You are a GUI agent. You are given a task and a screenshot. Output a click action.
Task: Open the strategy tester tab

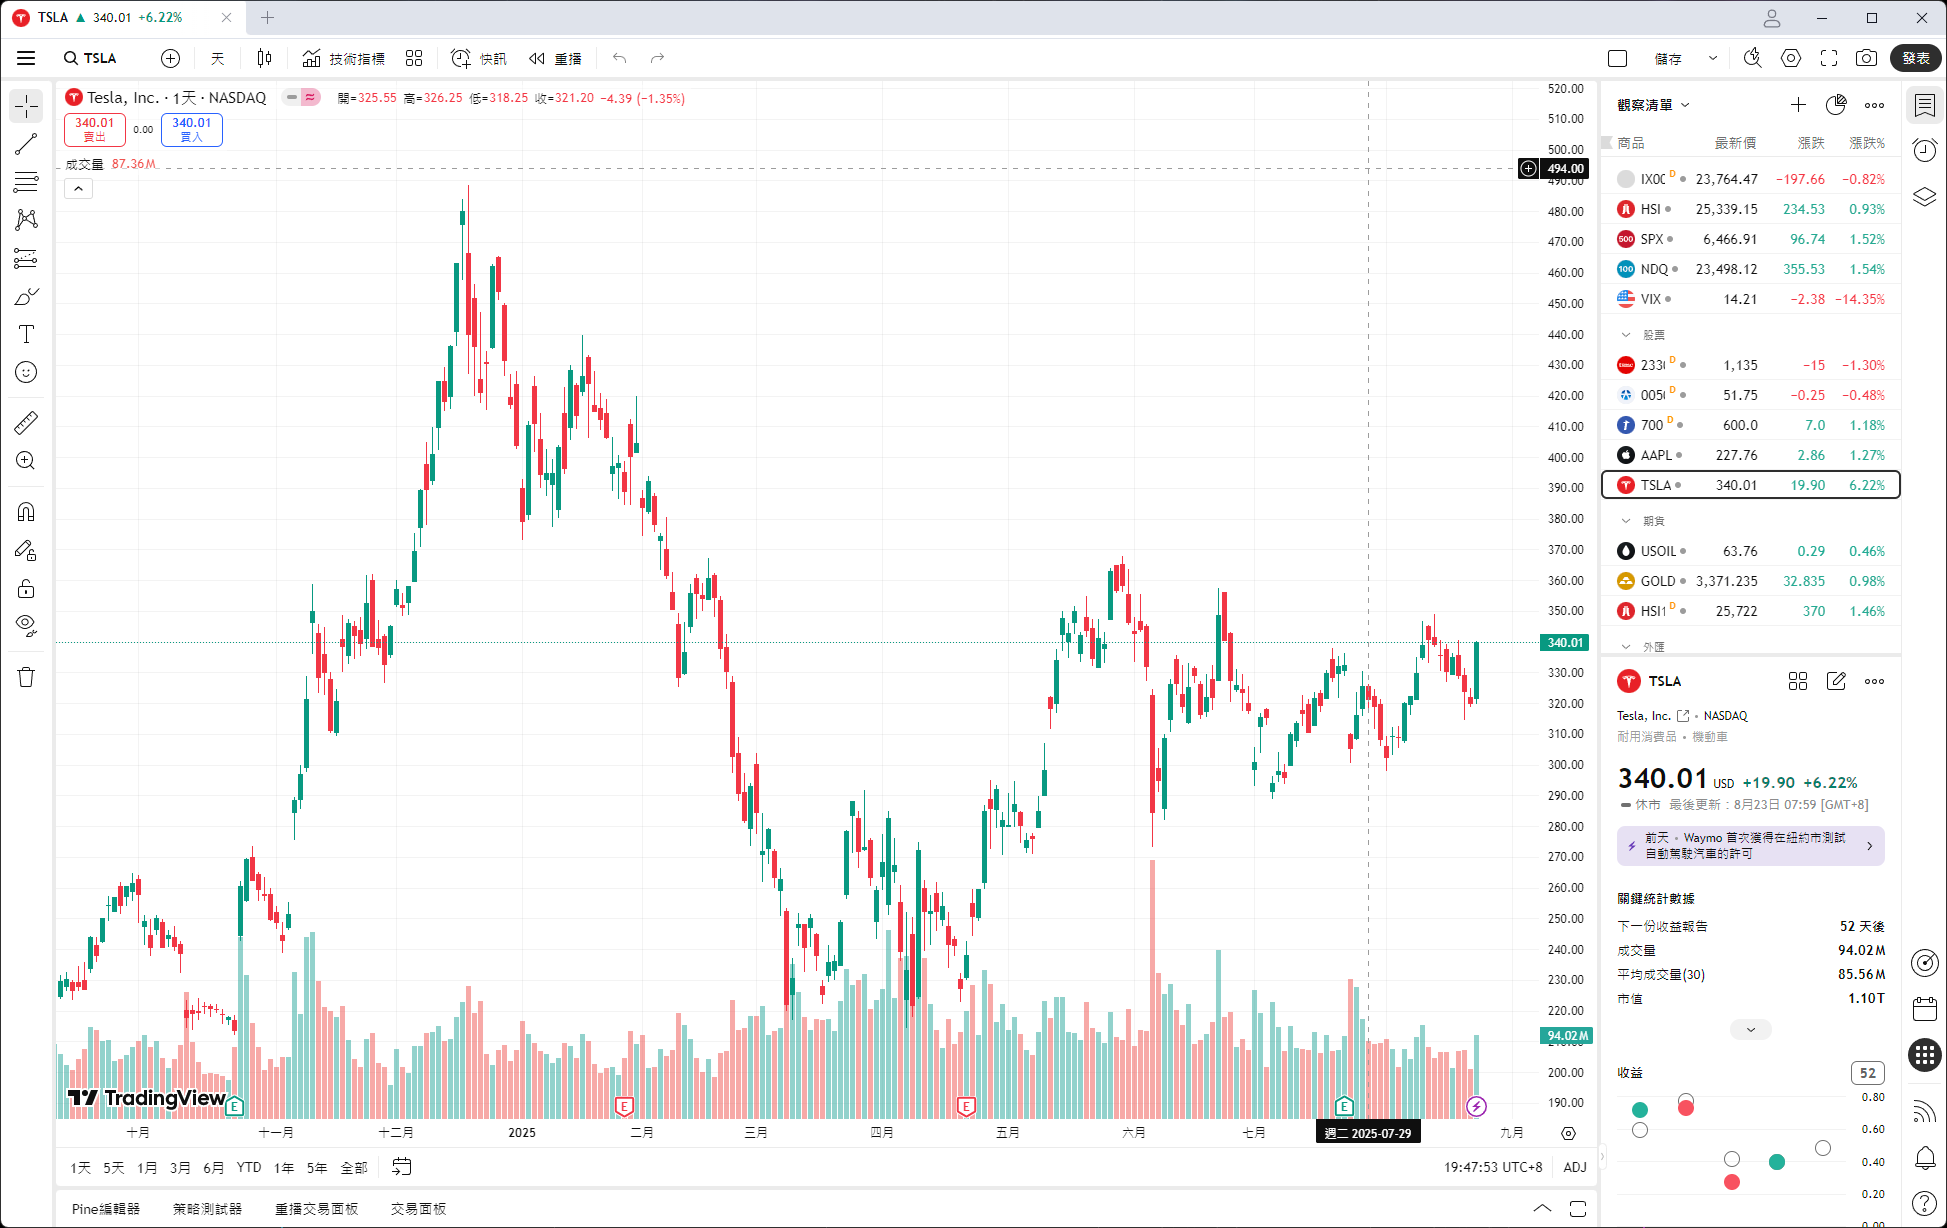[x=207, y=1209]
